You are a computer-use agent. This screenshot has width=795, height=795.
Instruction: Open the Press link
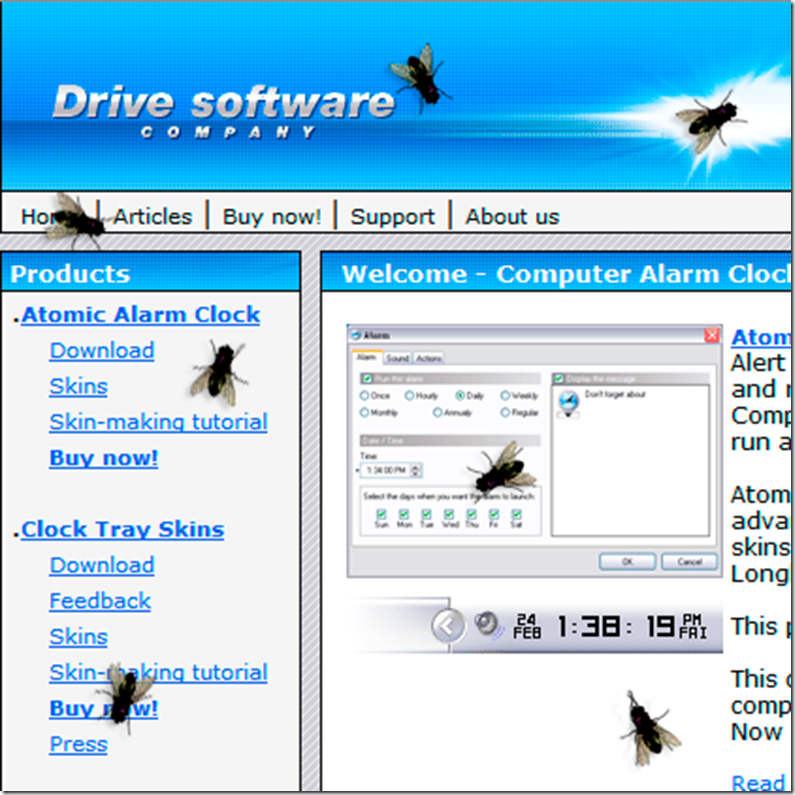coord(79,744)
